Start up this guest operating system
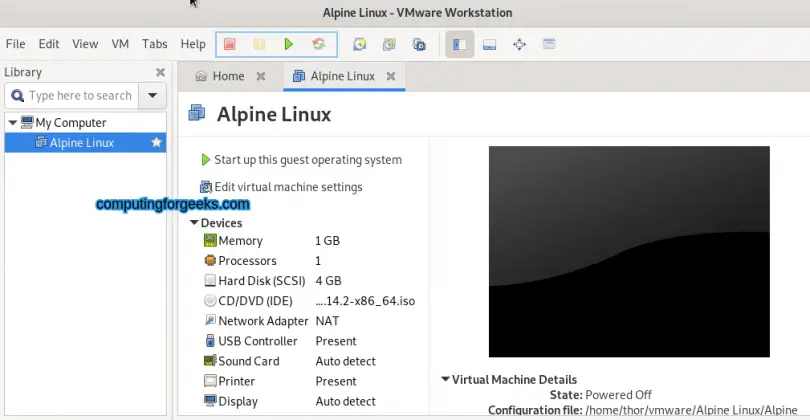 click(301, 160)
